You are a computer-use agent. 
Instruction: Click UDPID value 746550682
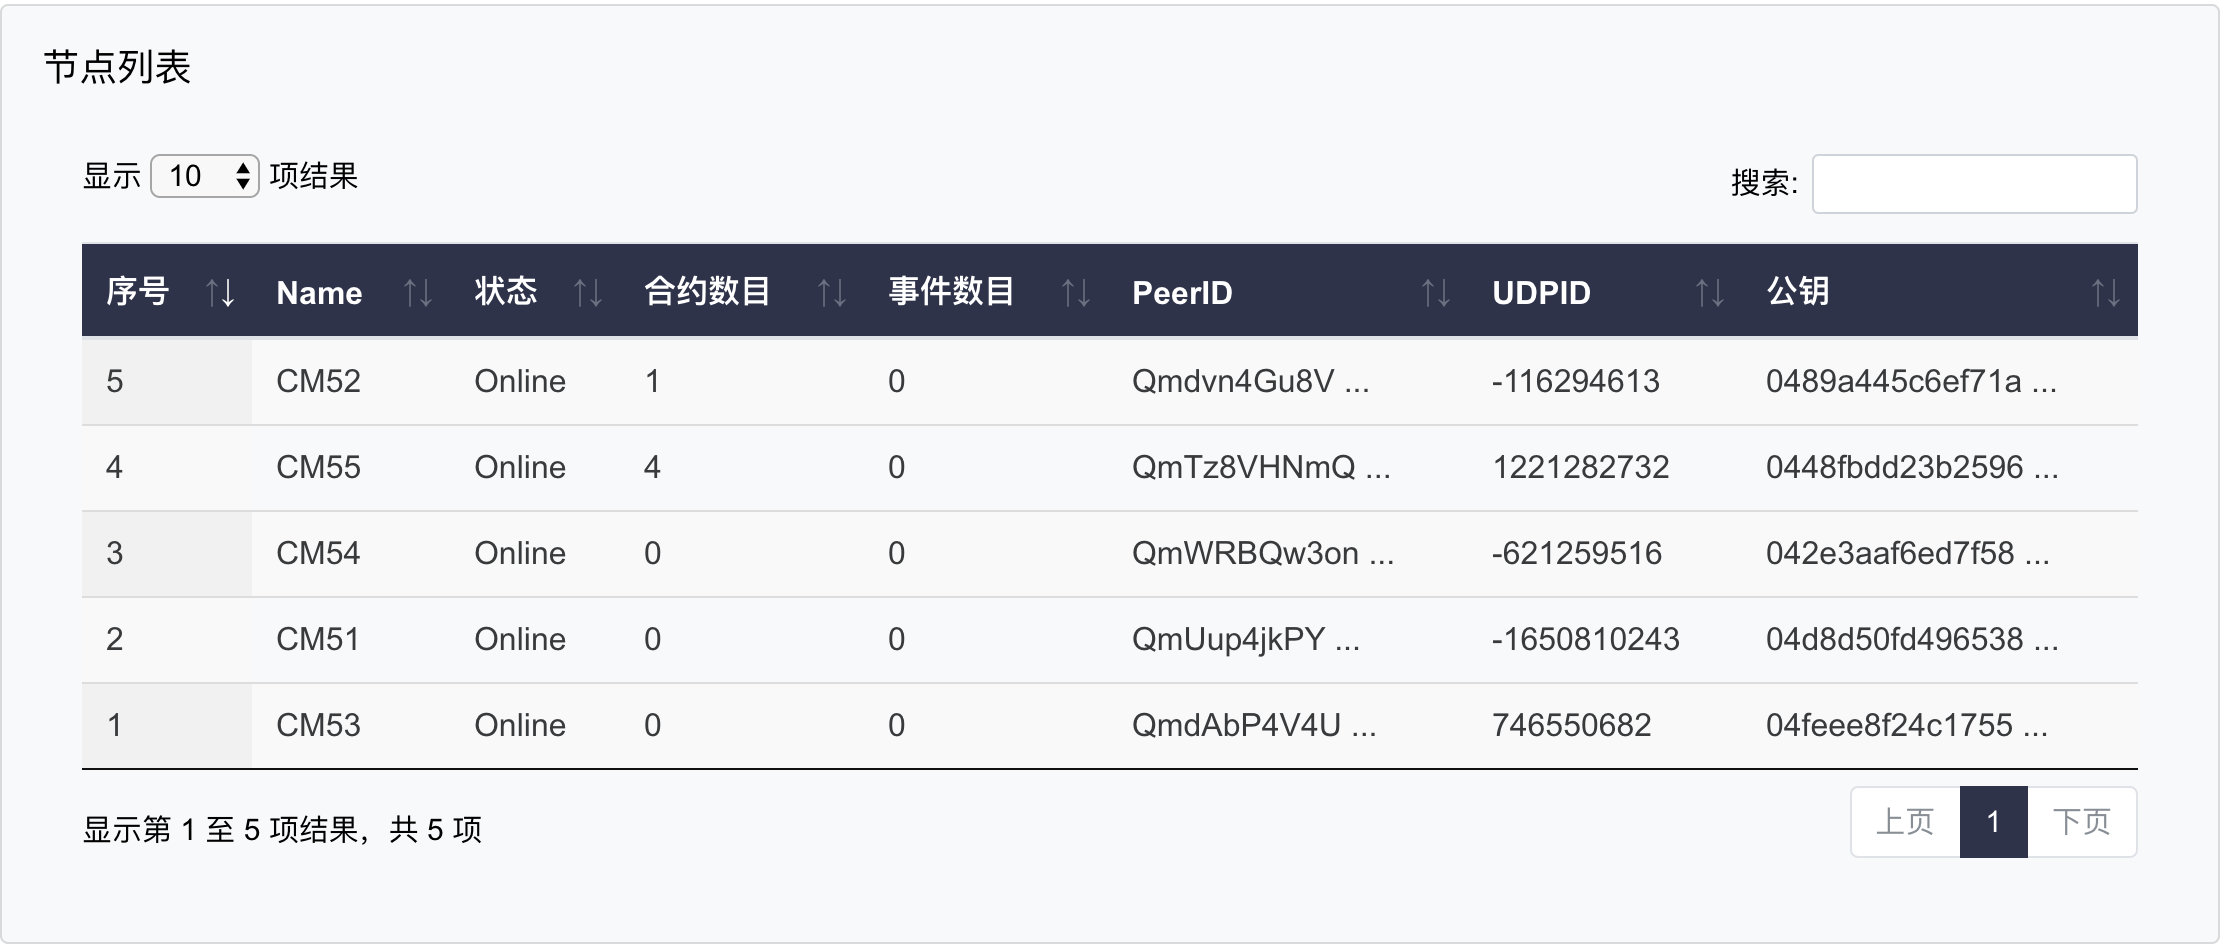click(1571, 725)
